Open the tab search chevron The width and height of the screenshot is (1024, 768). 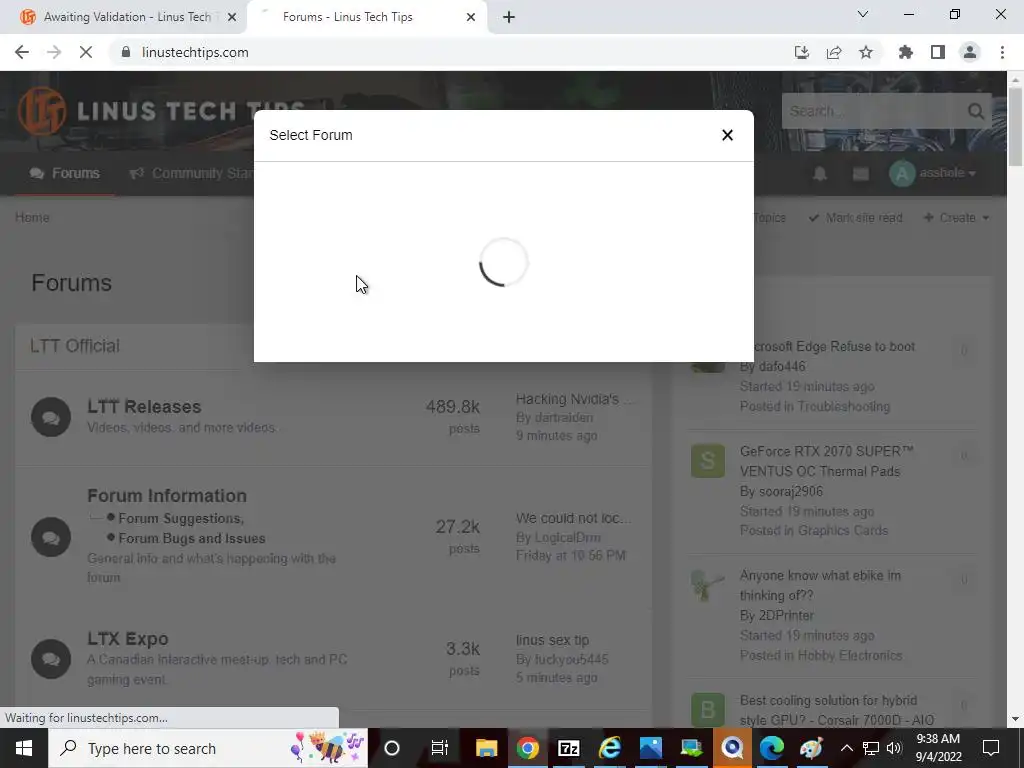[863, 14]
